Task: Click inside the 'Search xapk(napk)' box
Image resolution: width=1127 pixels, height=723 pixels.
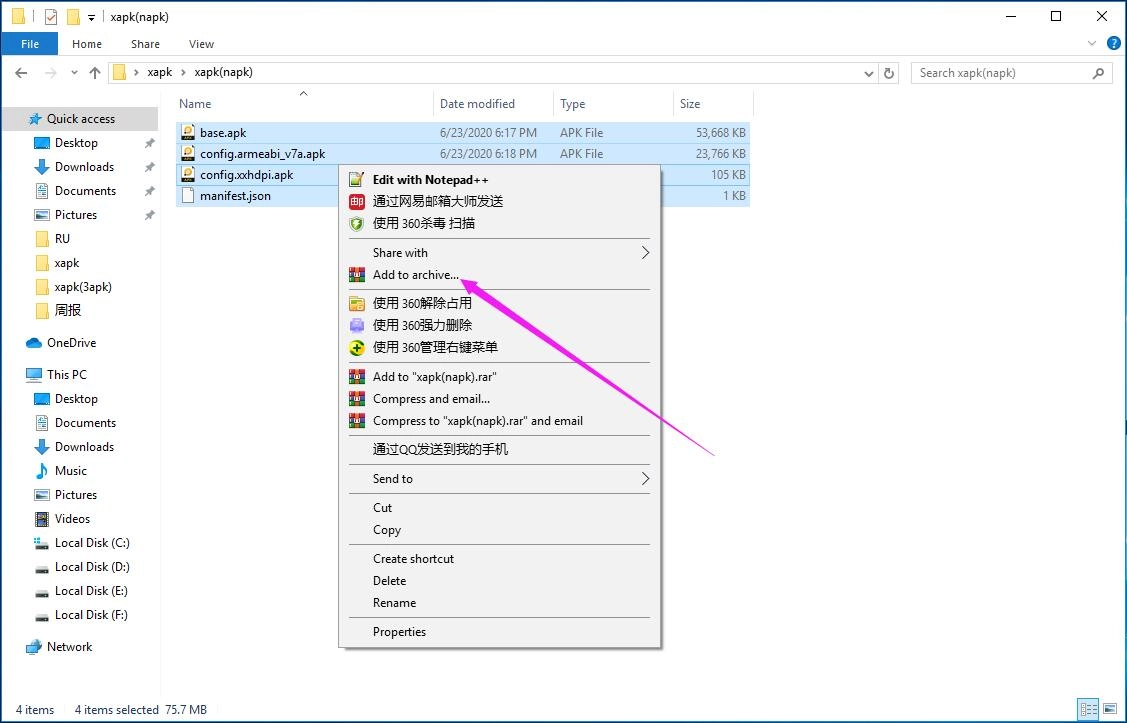Action: click(x=1000, y=72)
